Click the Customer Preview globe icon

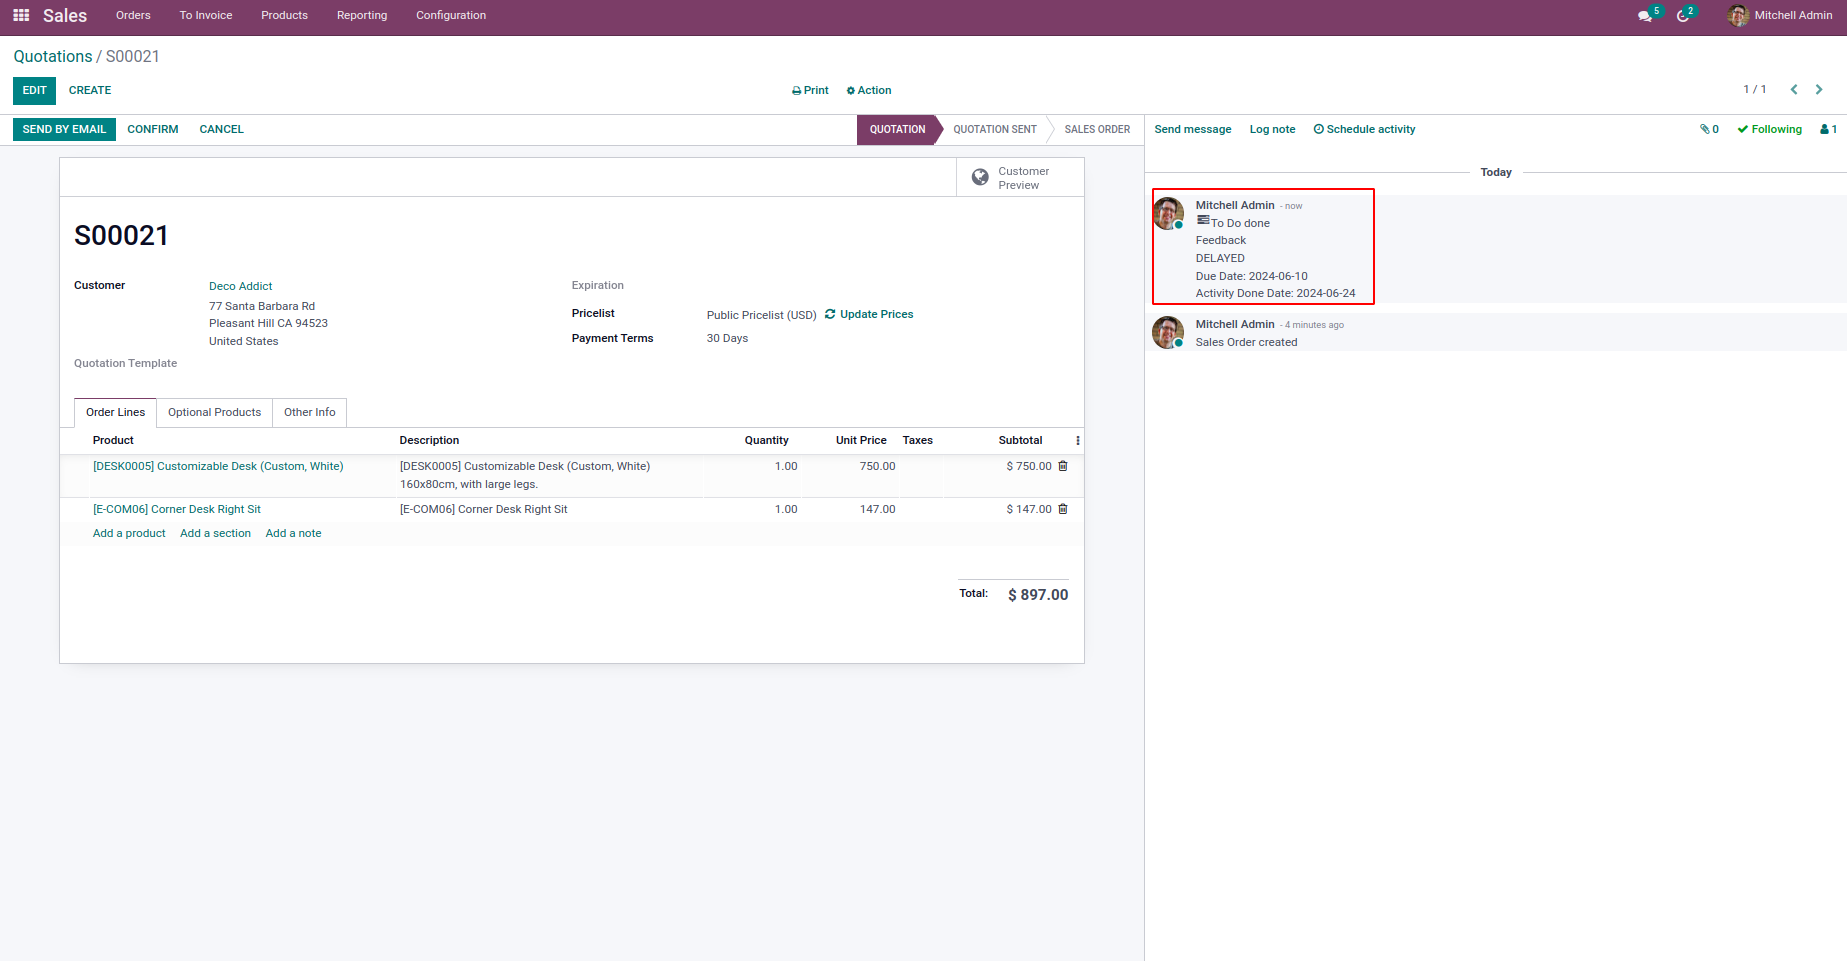coord(980,178)
